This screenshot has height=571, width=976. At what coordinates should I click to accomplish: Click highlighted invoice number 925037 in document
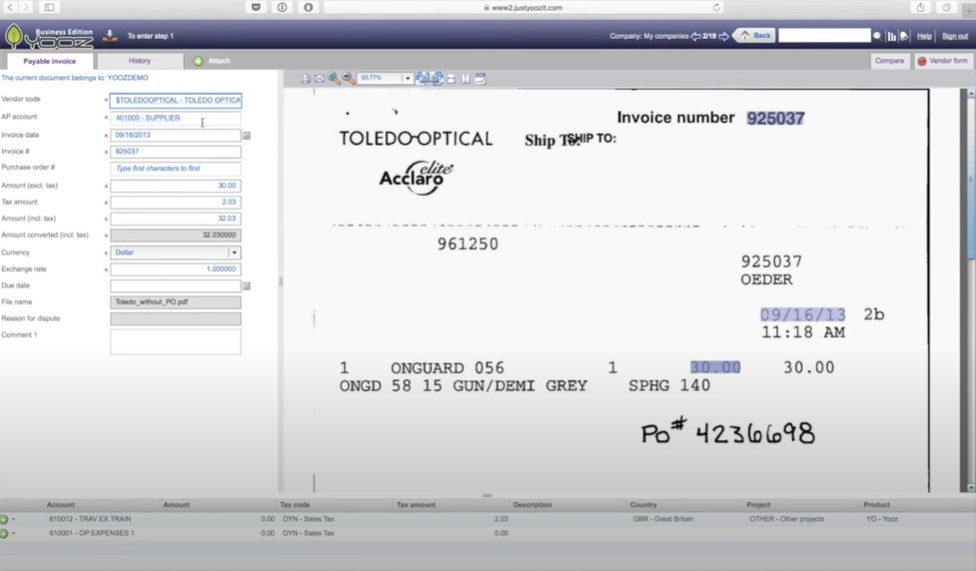pyautogui.click(x=776, y=118)
